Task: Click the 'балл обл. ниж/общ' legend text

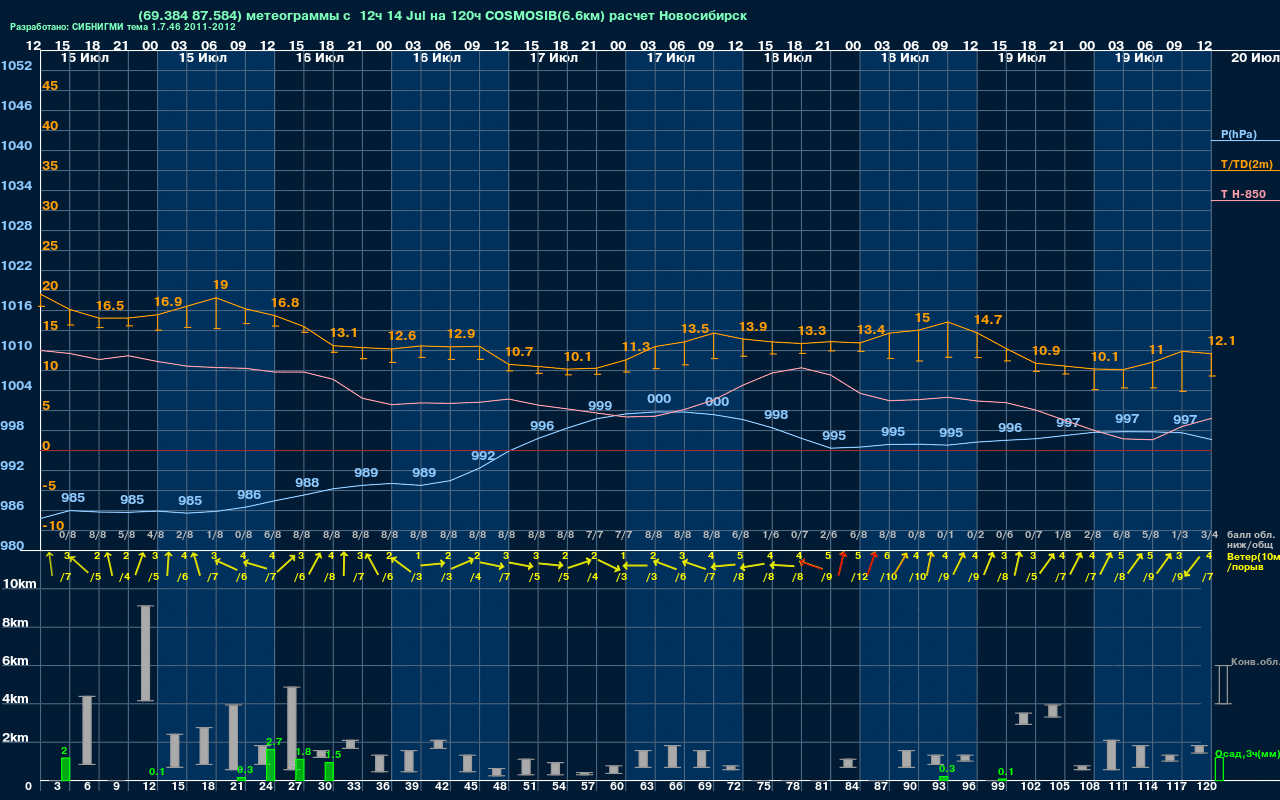Action: [1250, 540]
